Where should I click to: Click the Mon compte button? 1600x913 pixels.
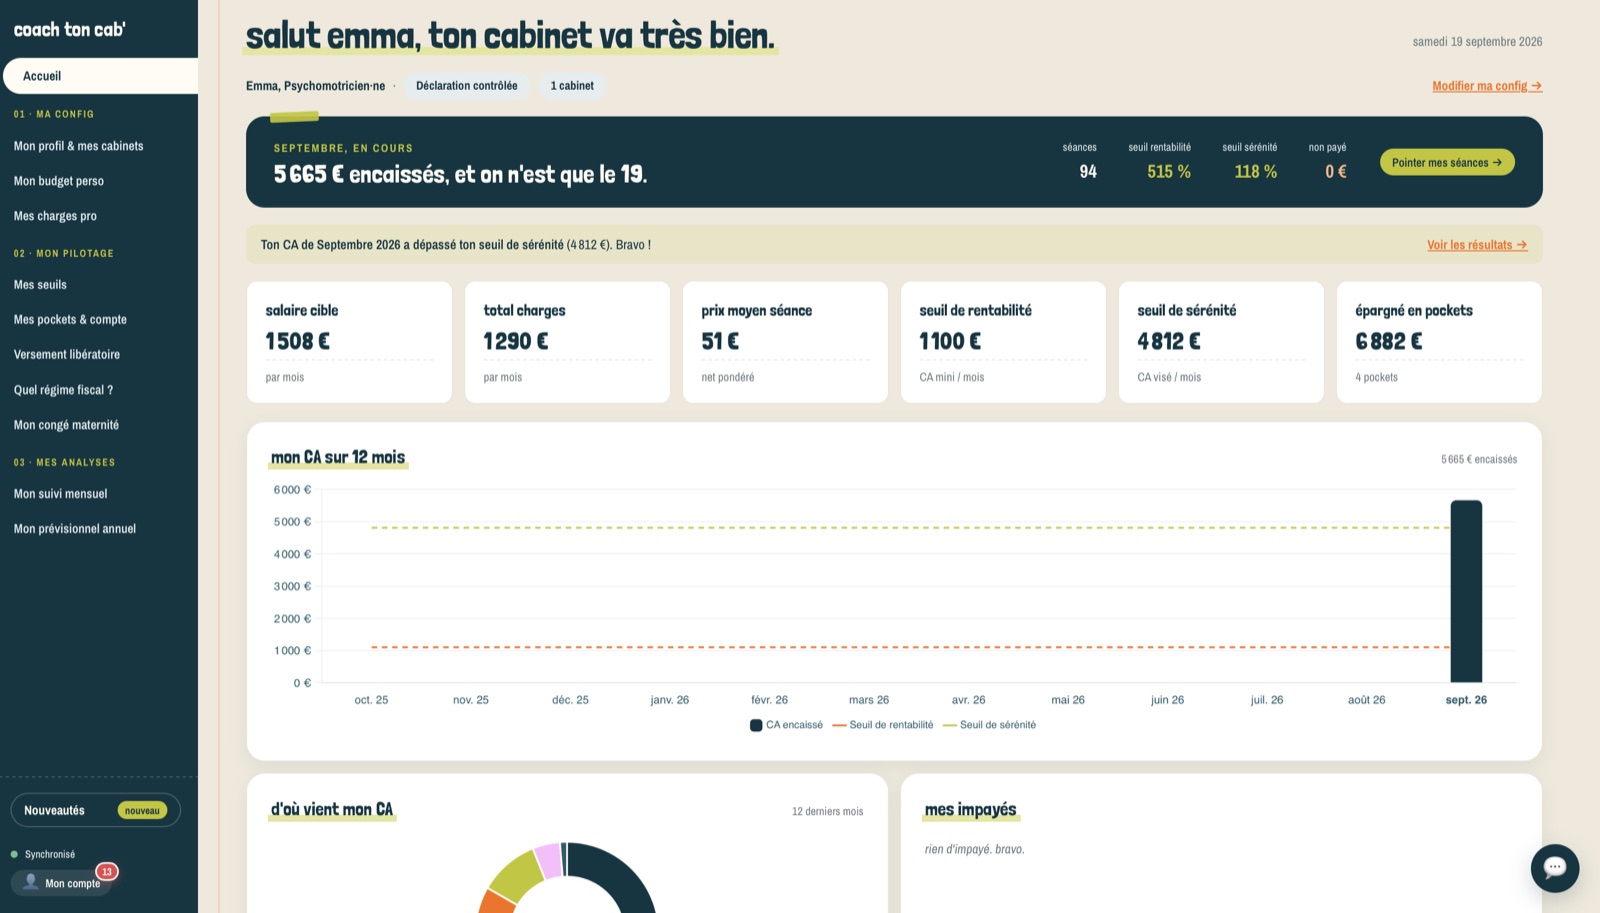[61, 883]
